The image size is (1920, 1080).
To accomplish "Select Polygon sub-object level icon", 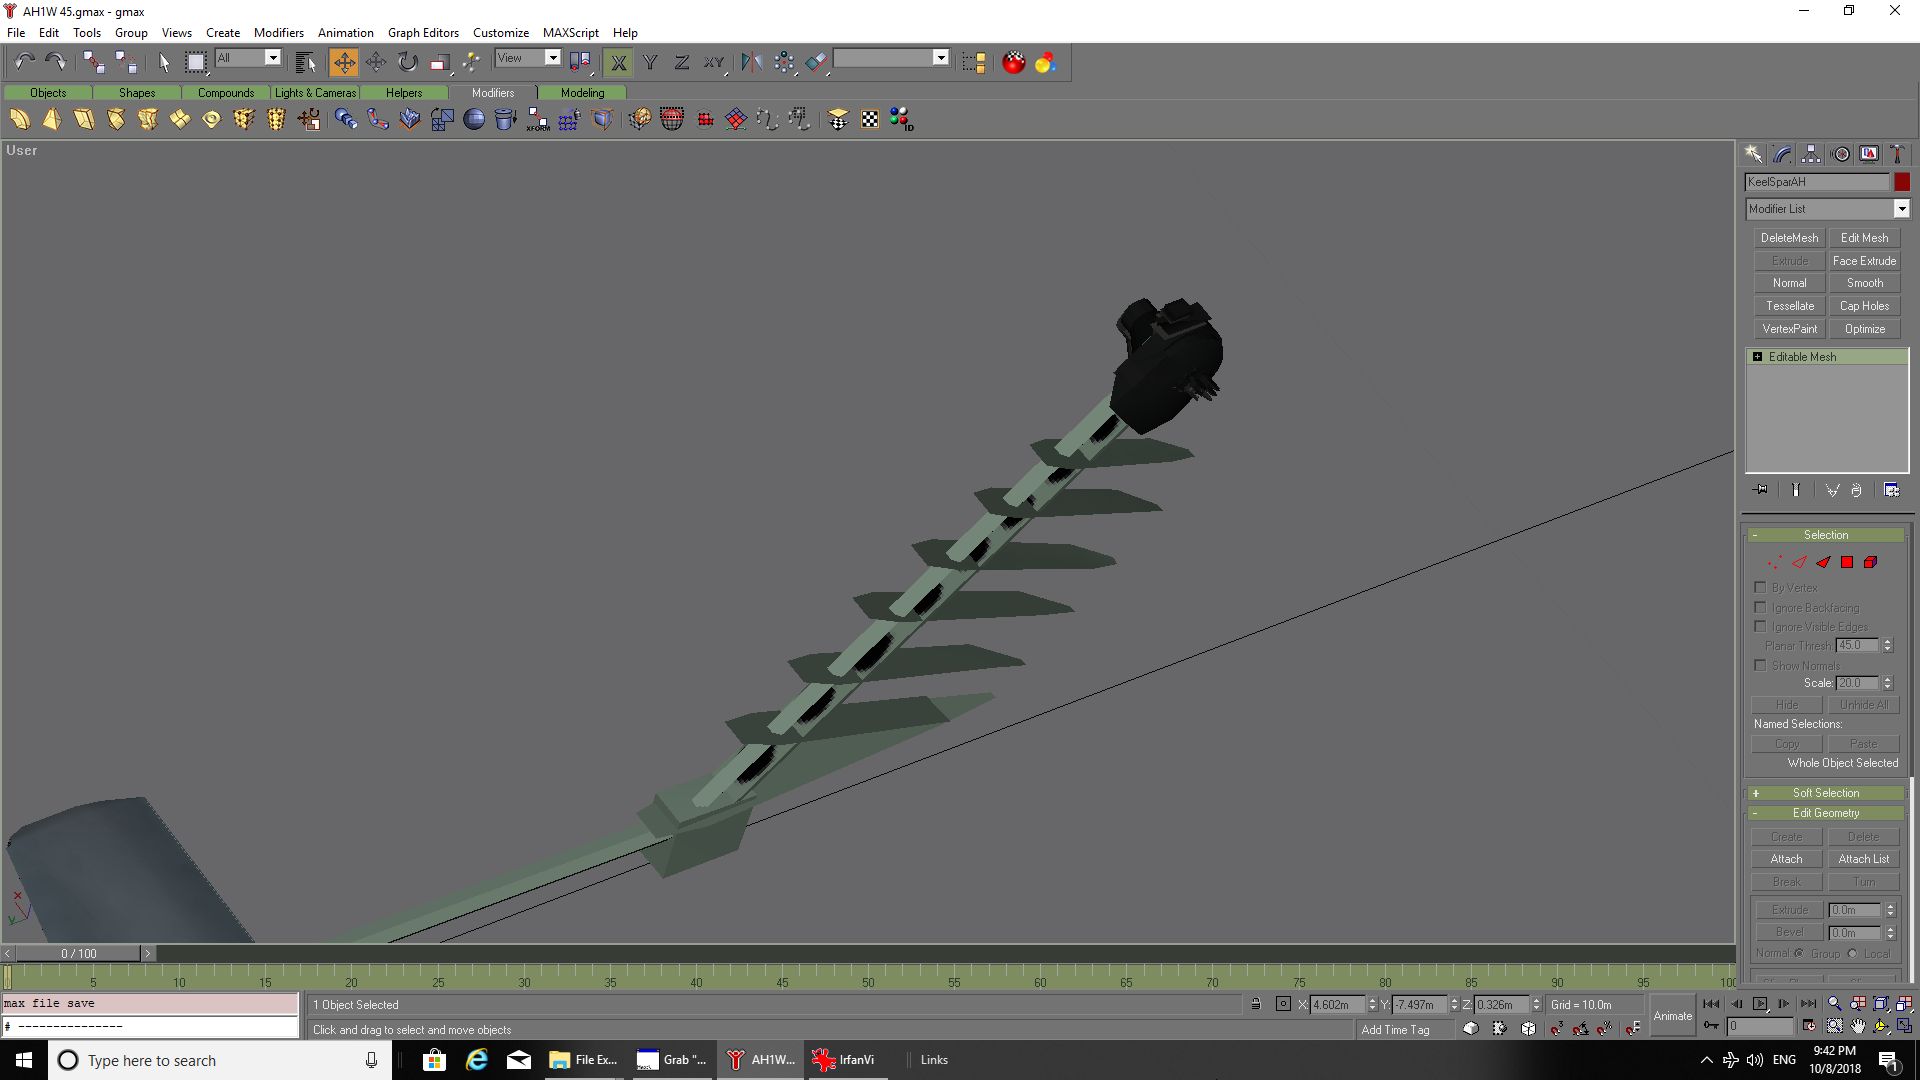I will tap(1847, 563).
